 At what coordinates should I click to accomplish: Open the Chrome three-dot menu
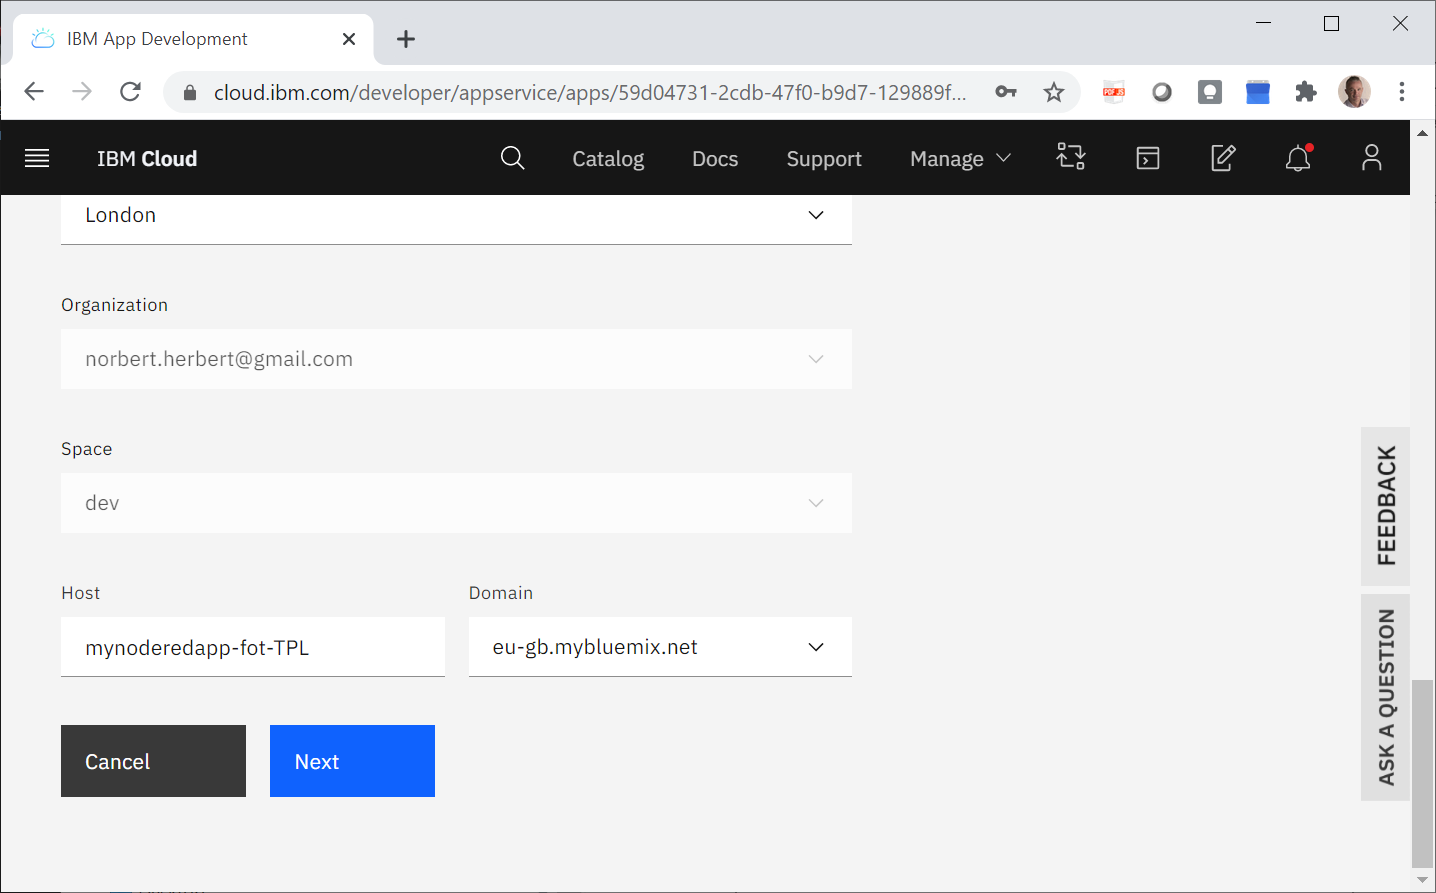pos(1402,92)
